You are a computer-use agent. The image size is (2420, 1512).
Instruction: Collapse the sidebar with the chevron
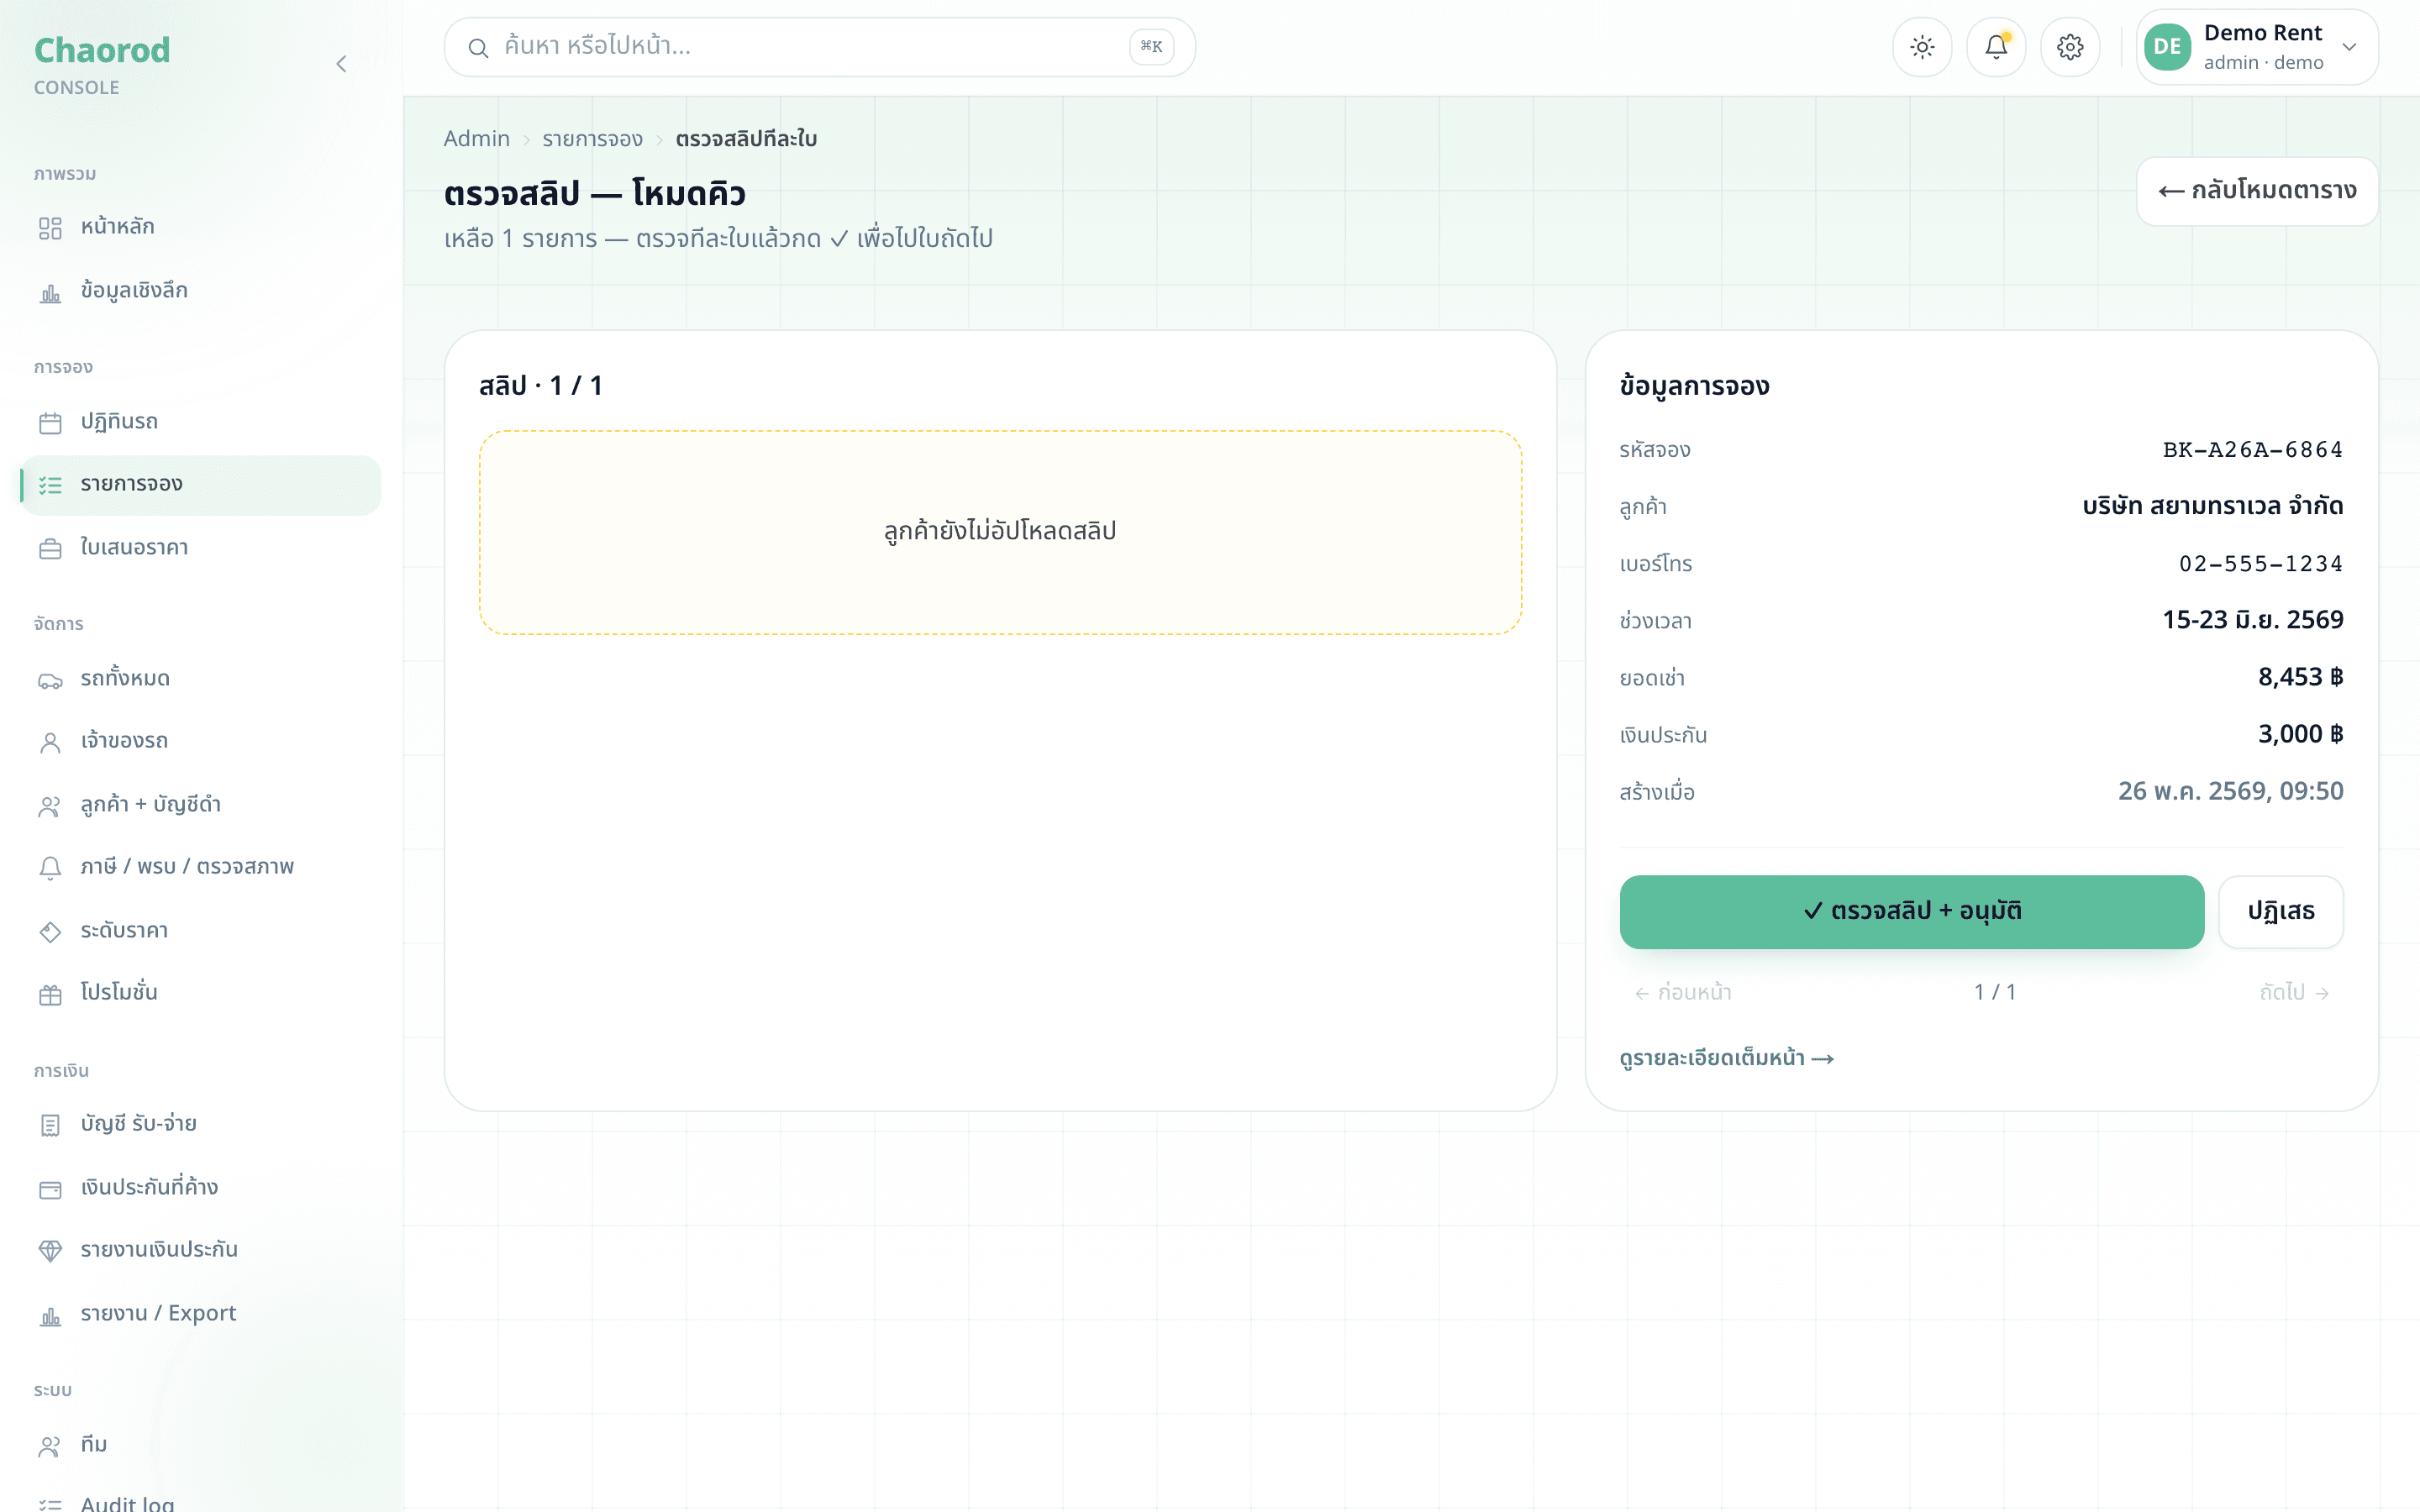(x=341, y=64)
